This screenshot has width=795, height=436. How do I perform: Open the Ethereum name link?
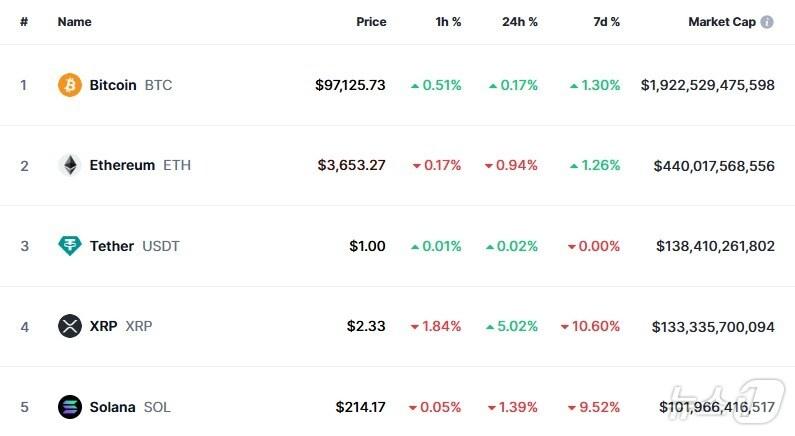(122, 165)
